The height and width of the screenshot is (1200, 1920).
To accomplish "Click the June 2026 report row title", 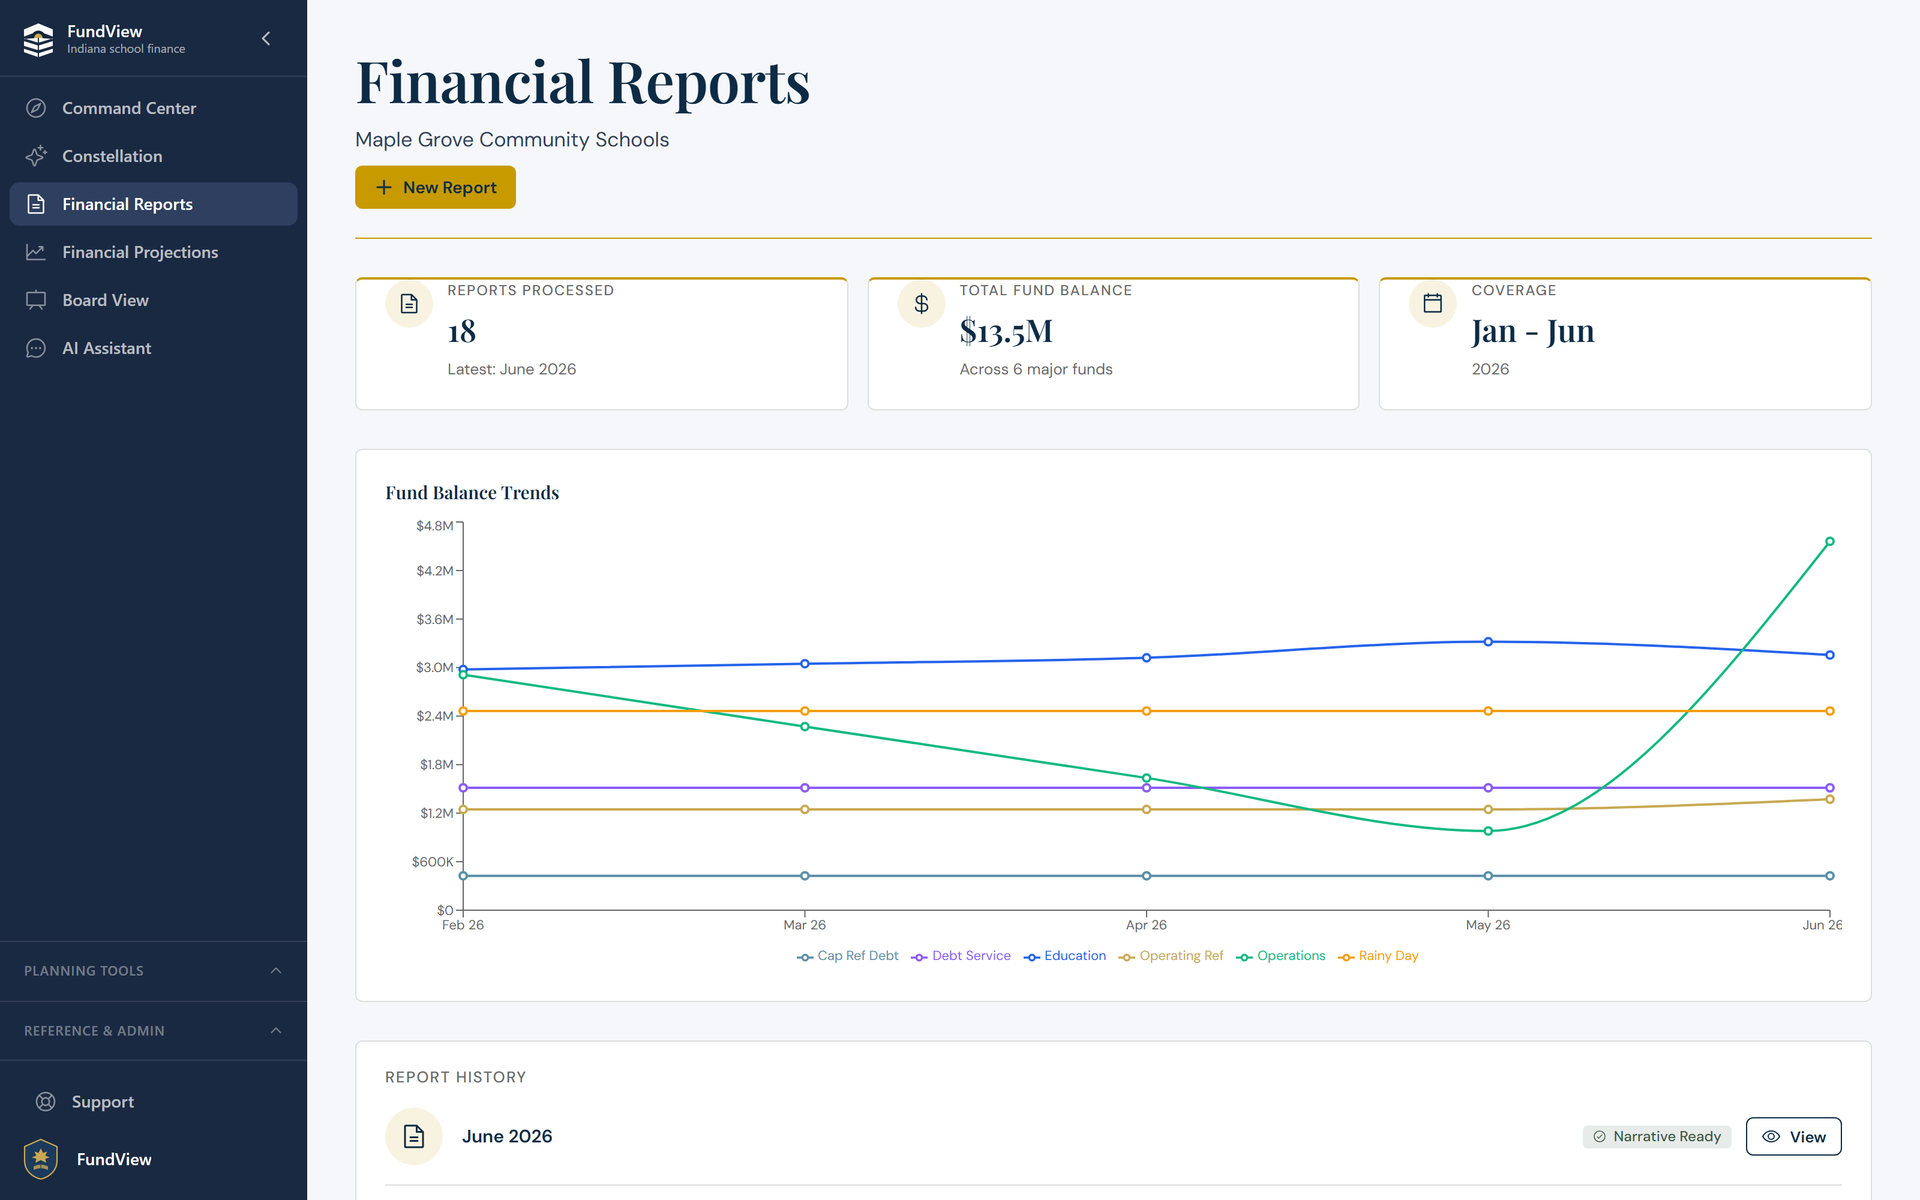I will coord(507,1136).
